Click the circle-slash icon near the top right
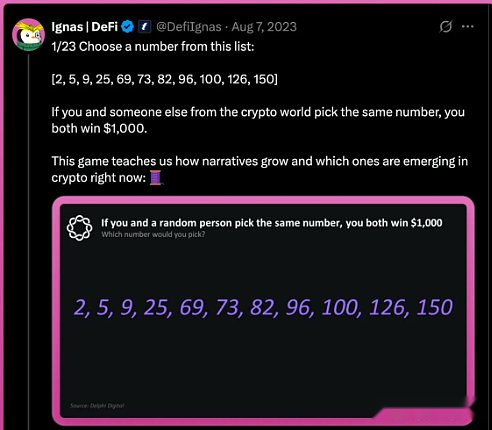This screenshot has width=492, height=430. pyautogui.click(x=446, y=26)
